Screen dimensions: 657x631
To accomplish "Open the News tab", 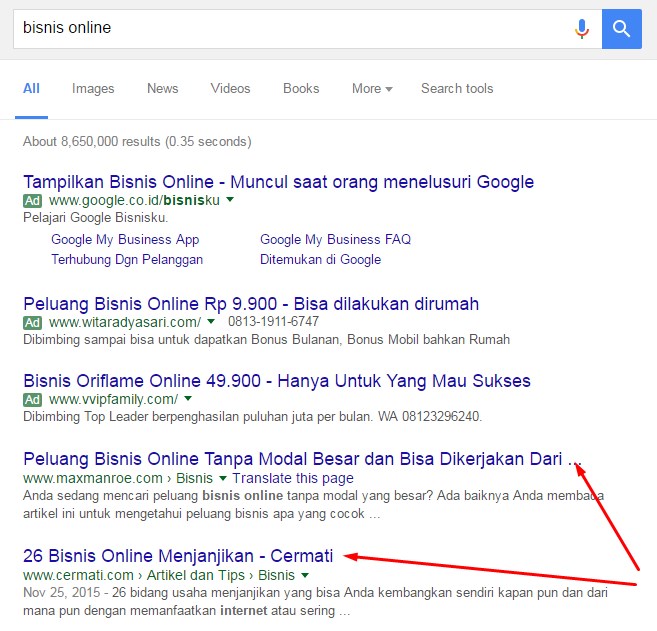I will click(x=163, y=88).
